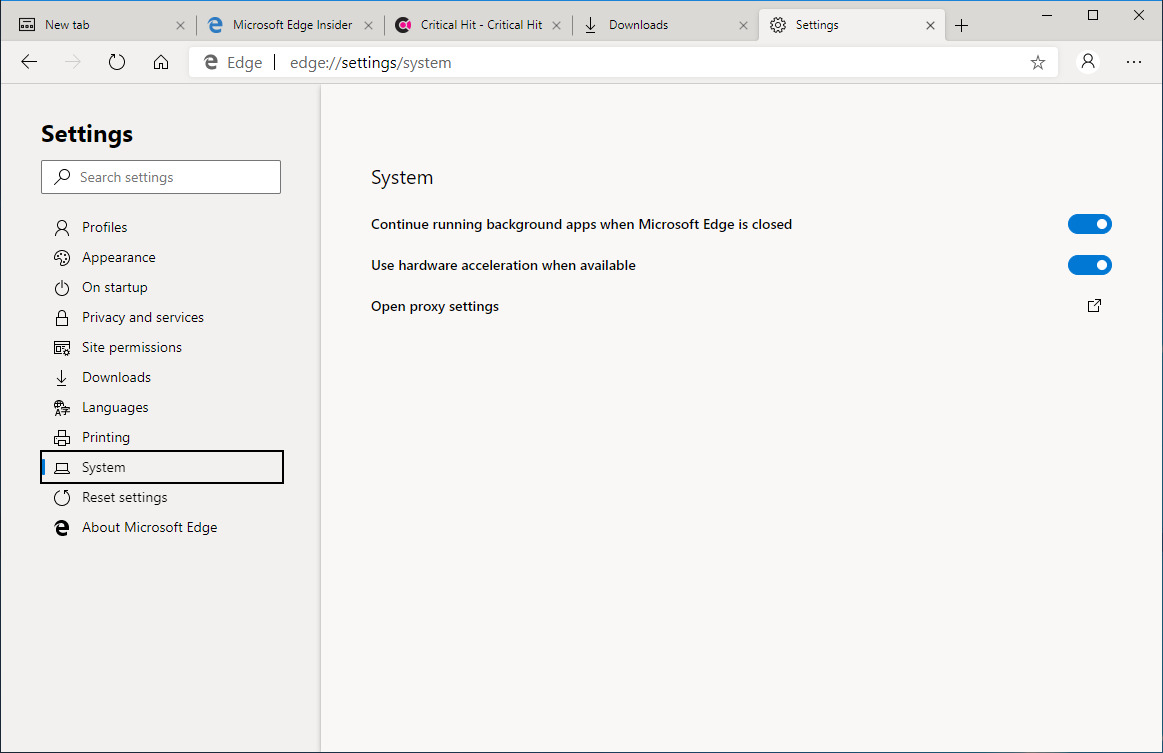Go to Site permissions settings
The image size is (1163, 753).
tap(131, 347)
